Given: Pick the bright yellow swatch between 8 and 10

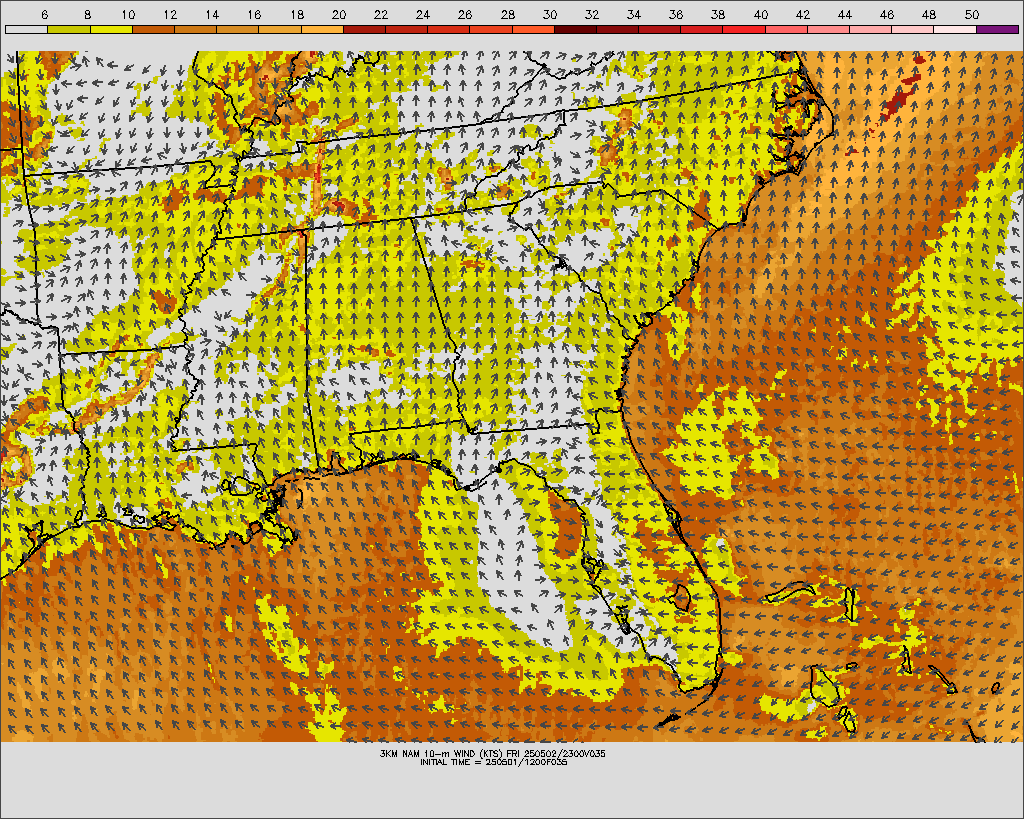Looking at the screenshot, I should pos(111,29).
